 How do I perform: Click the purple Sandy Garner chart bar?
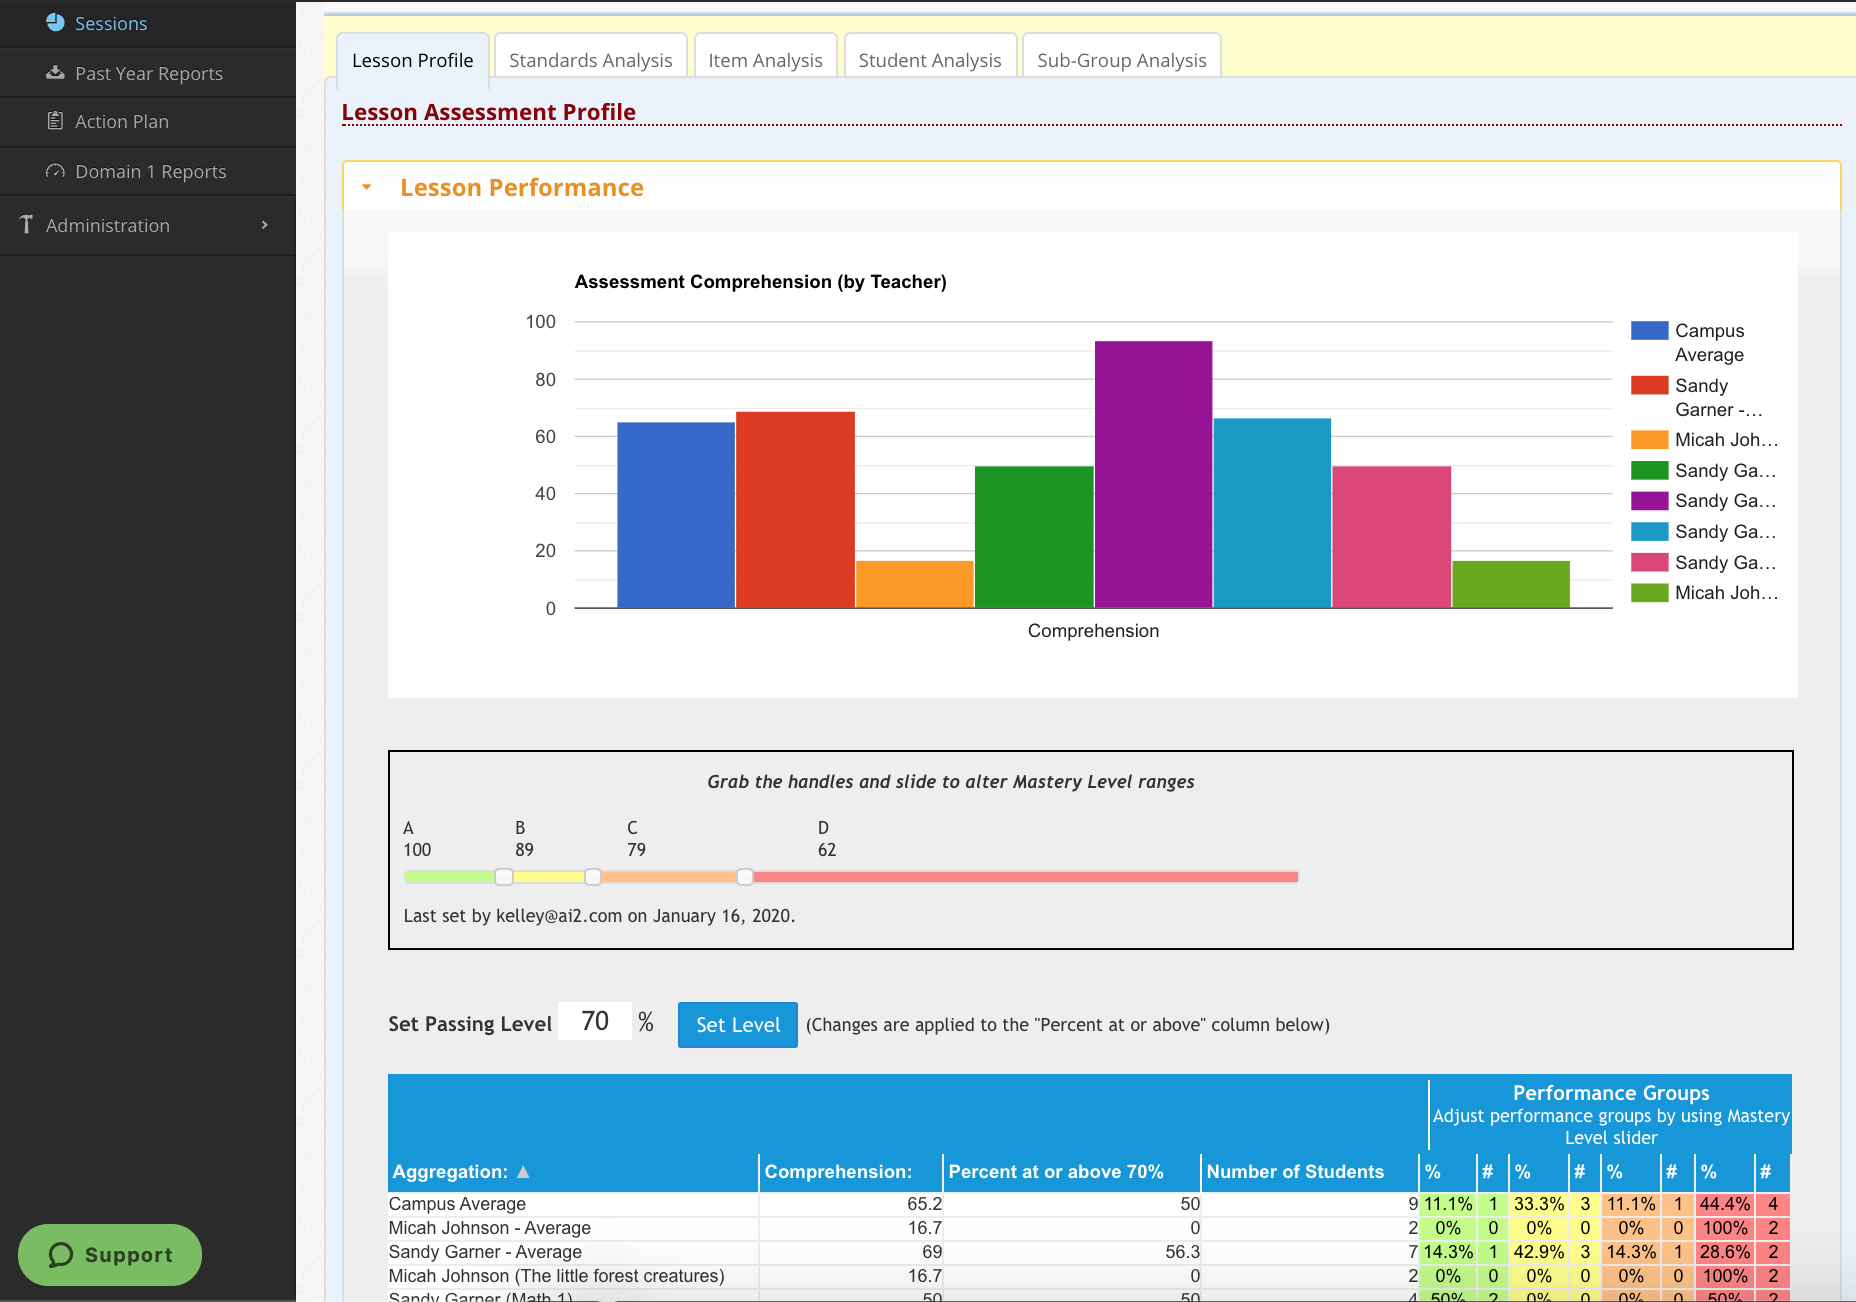click(1153, 474)
